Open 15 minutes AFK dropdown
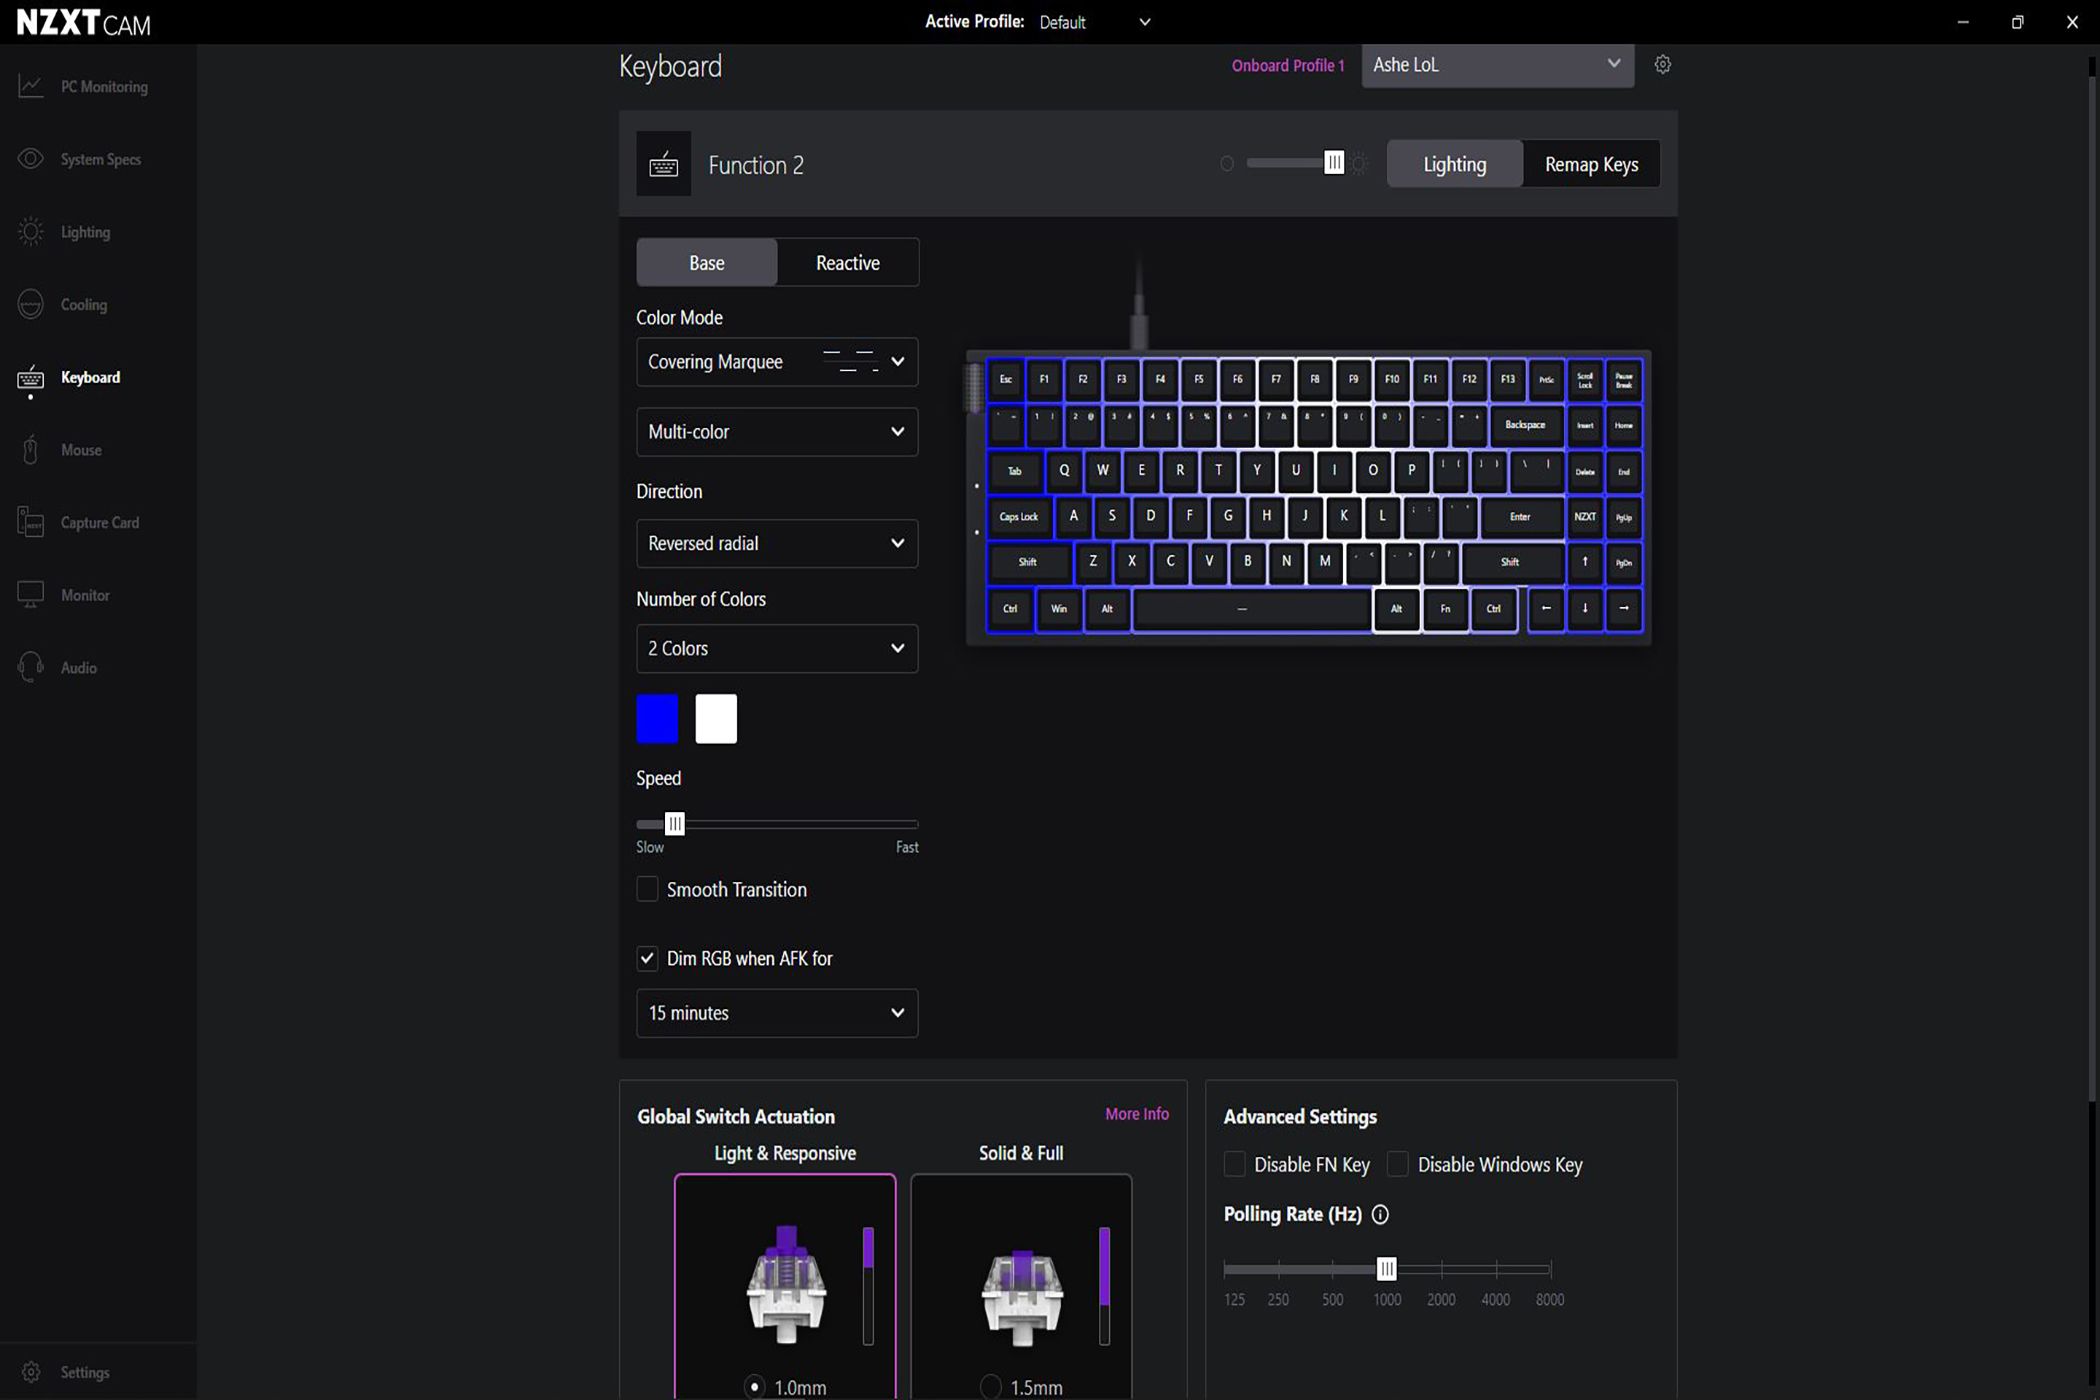 point(777,1013)
